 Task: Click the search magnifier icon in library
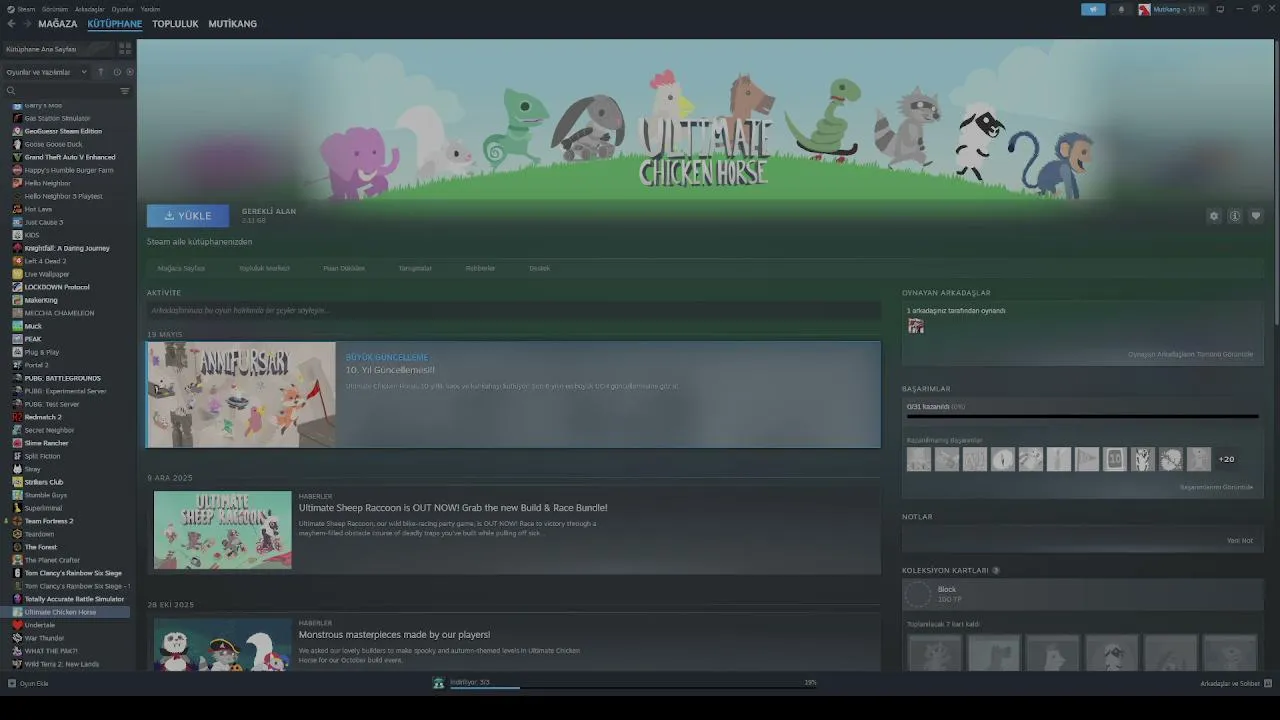[11, 91]
